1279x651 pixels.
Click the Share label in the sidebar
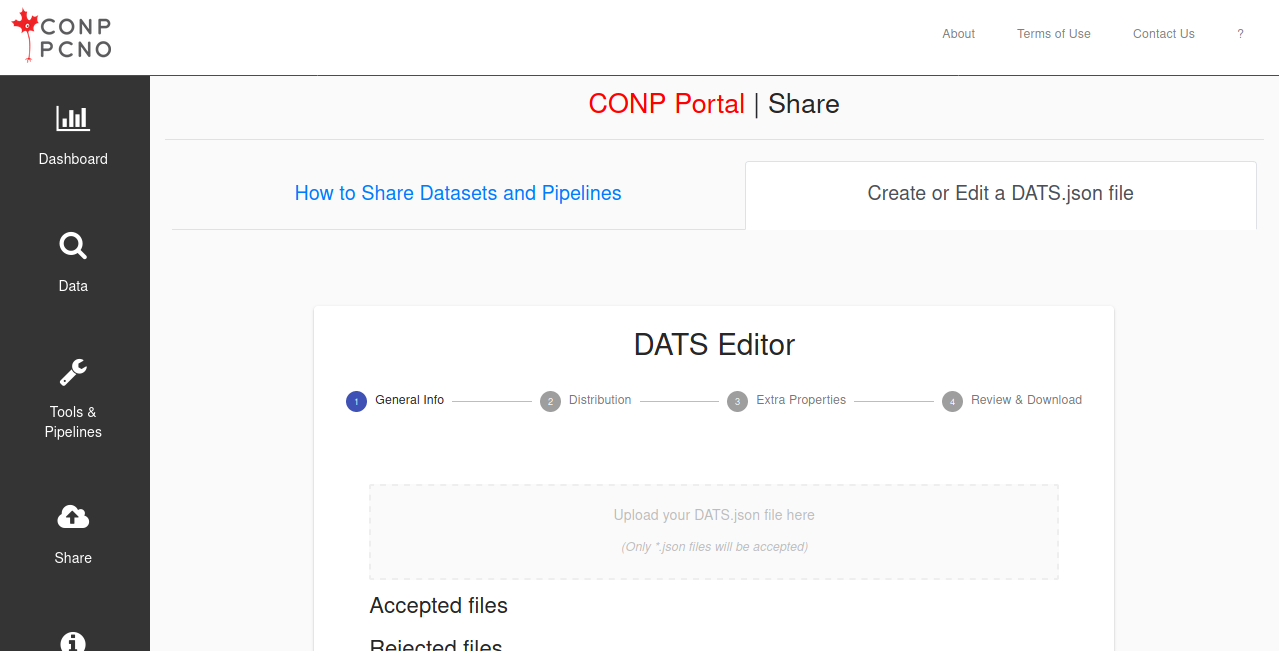tap(73, 558)
